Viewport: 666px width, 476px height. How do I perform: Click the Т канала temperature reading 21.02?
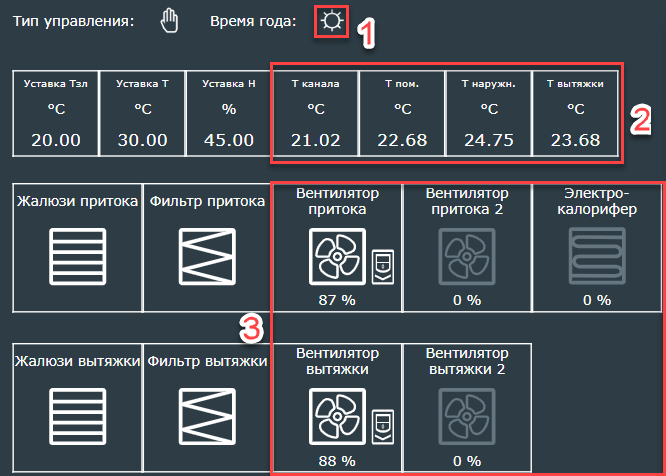point(315,139)
